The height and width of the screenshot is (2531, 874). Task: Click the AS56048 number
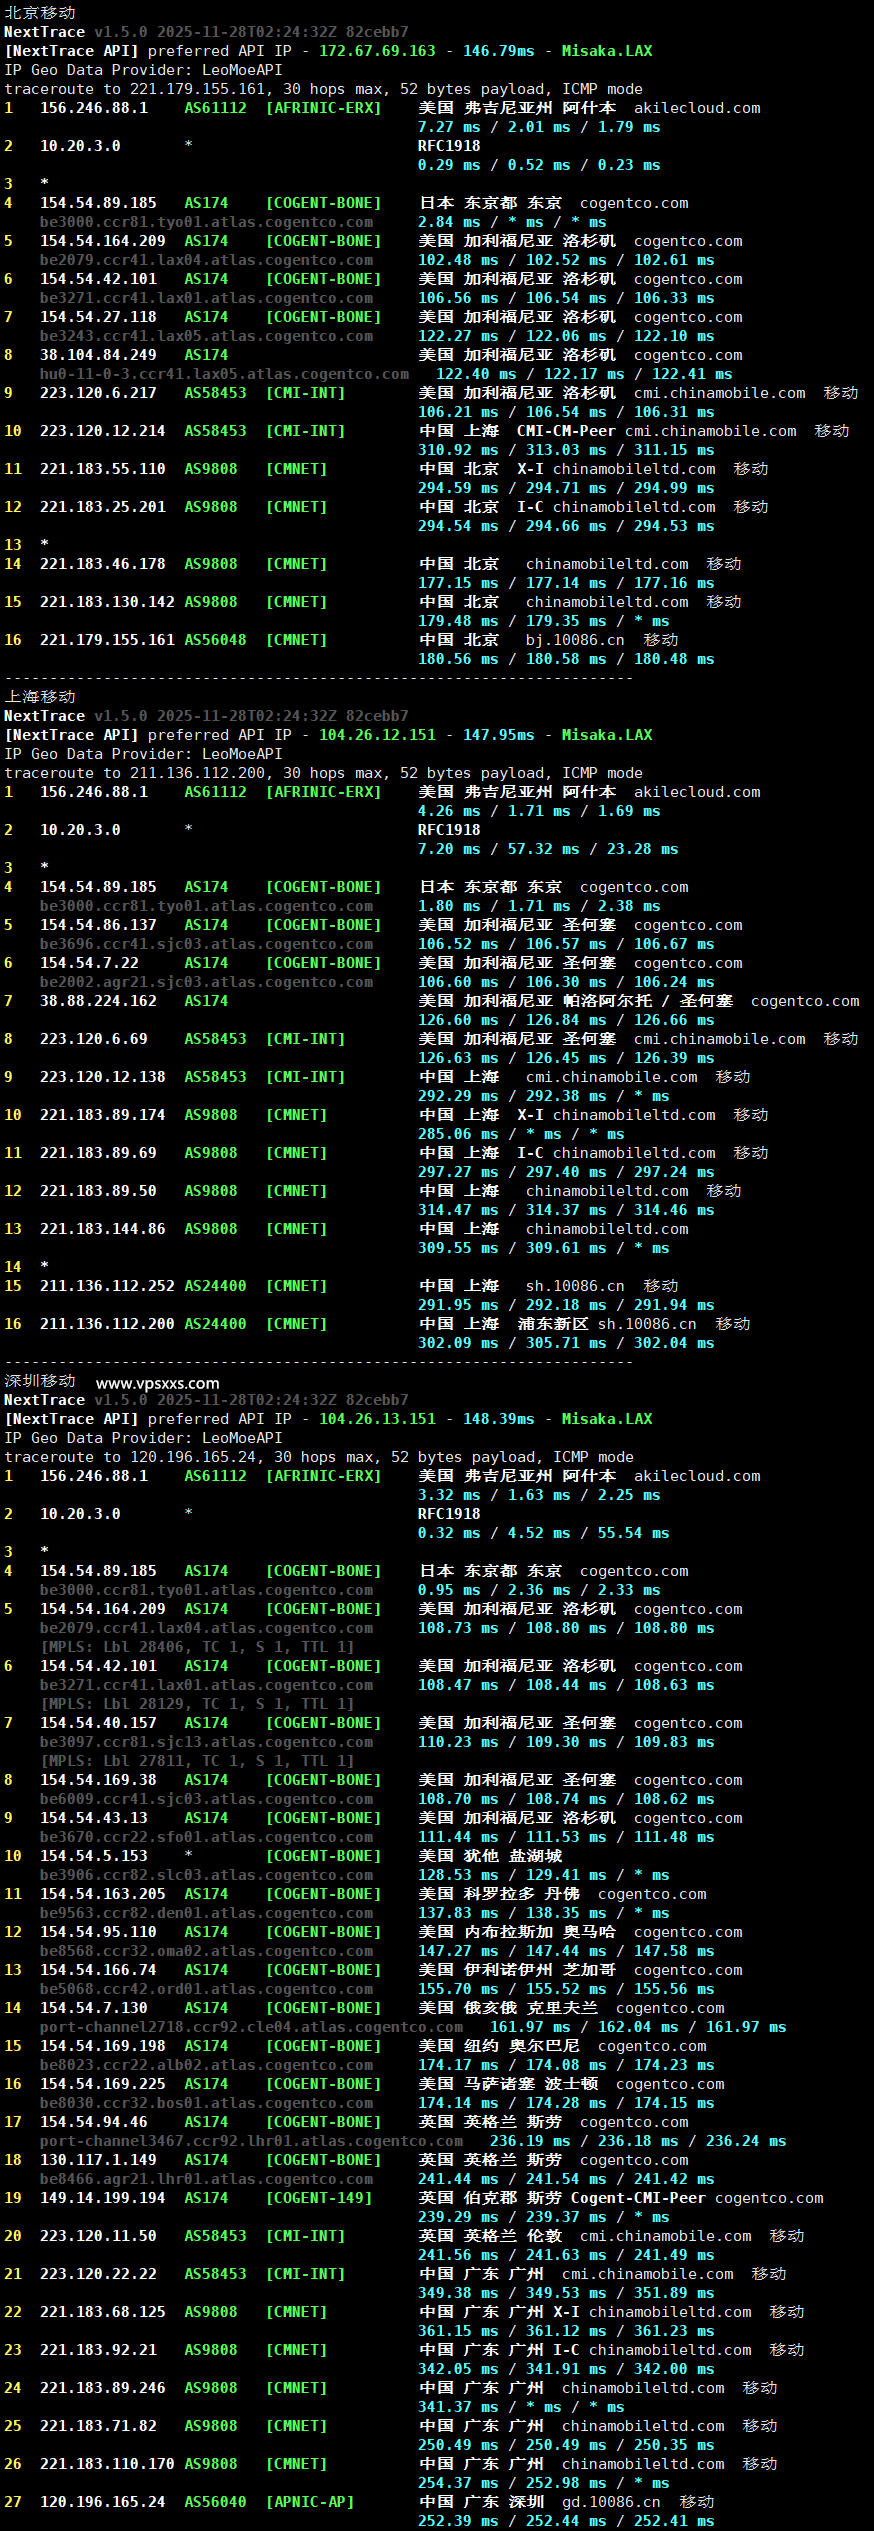click(x=215, y=640)
